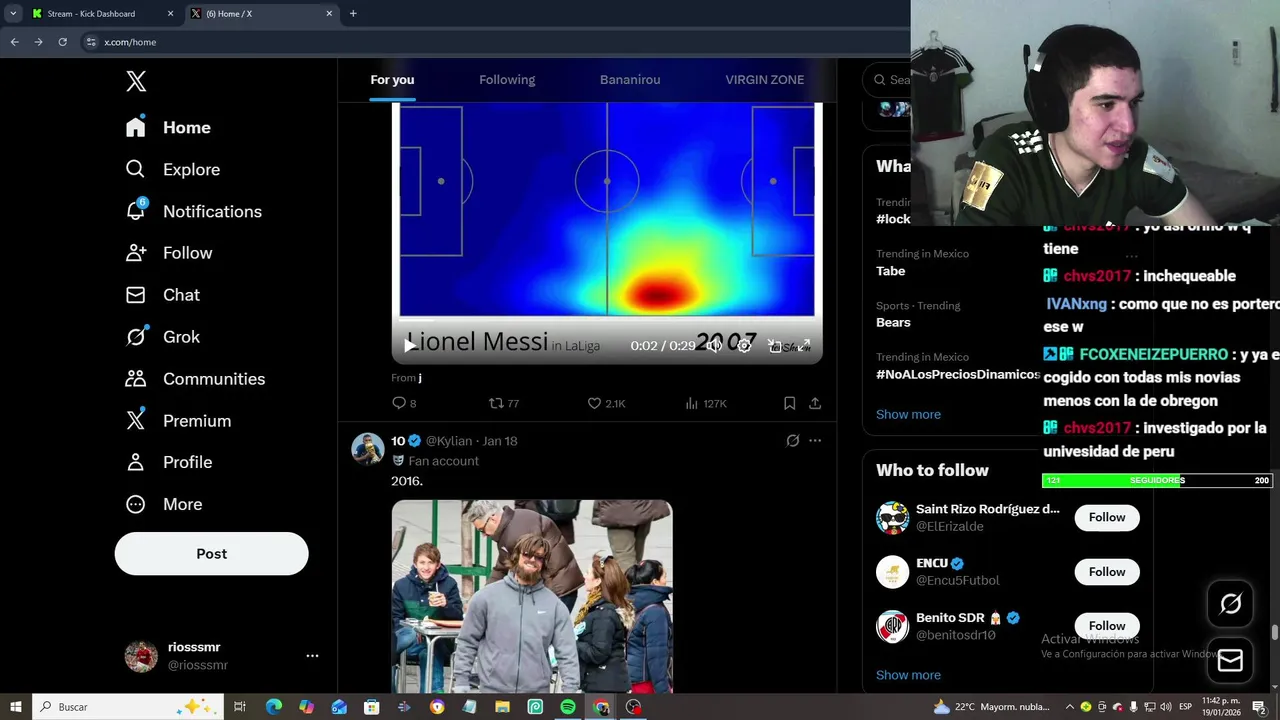1280x720 pixels.
Task: Bookmark the Messi heatmap post
Action: [789, 403]
